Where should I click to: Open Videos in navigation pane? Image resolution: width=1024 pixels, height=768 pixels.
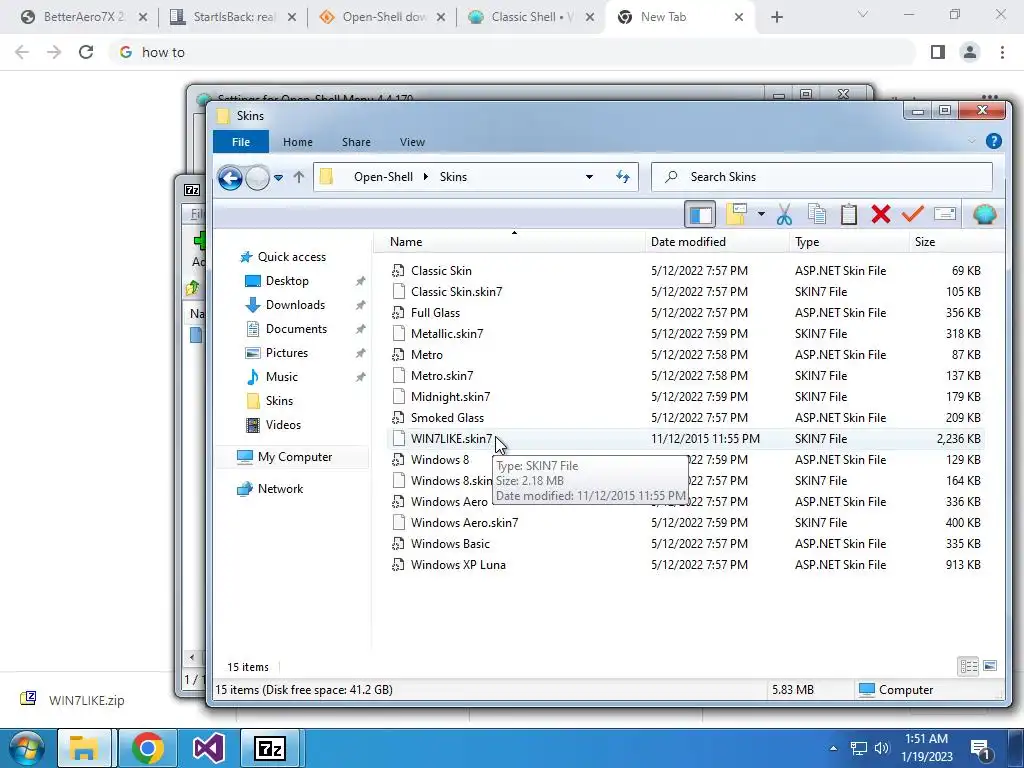pos(283,425)
